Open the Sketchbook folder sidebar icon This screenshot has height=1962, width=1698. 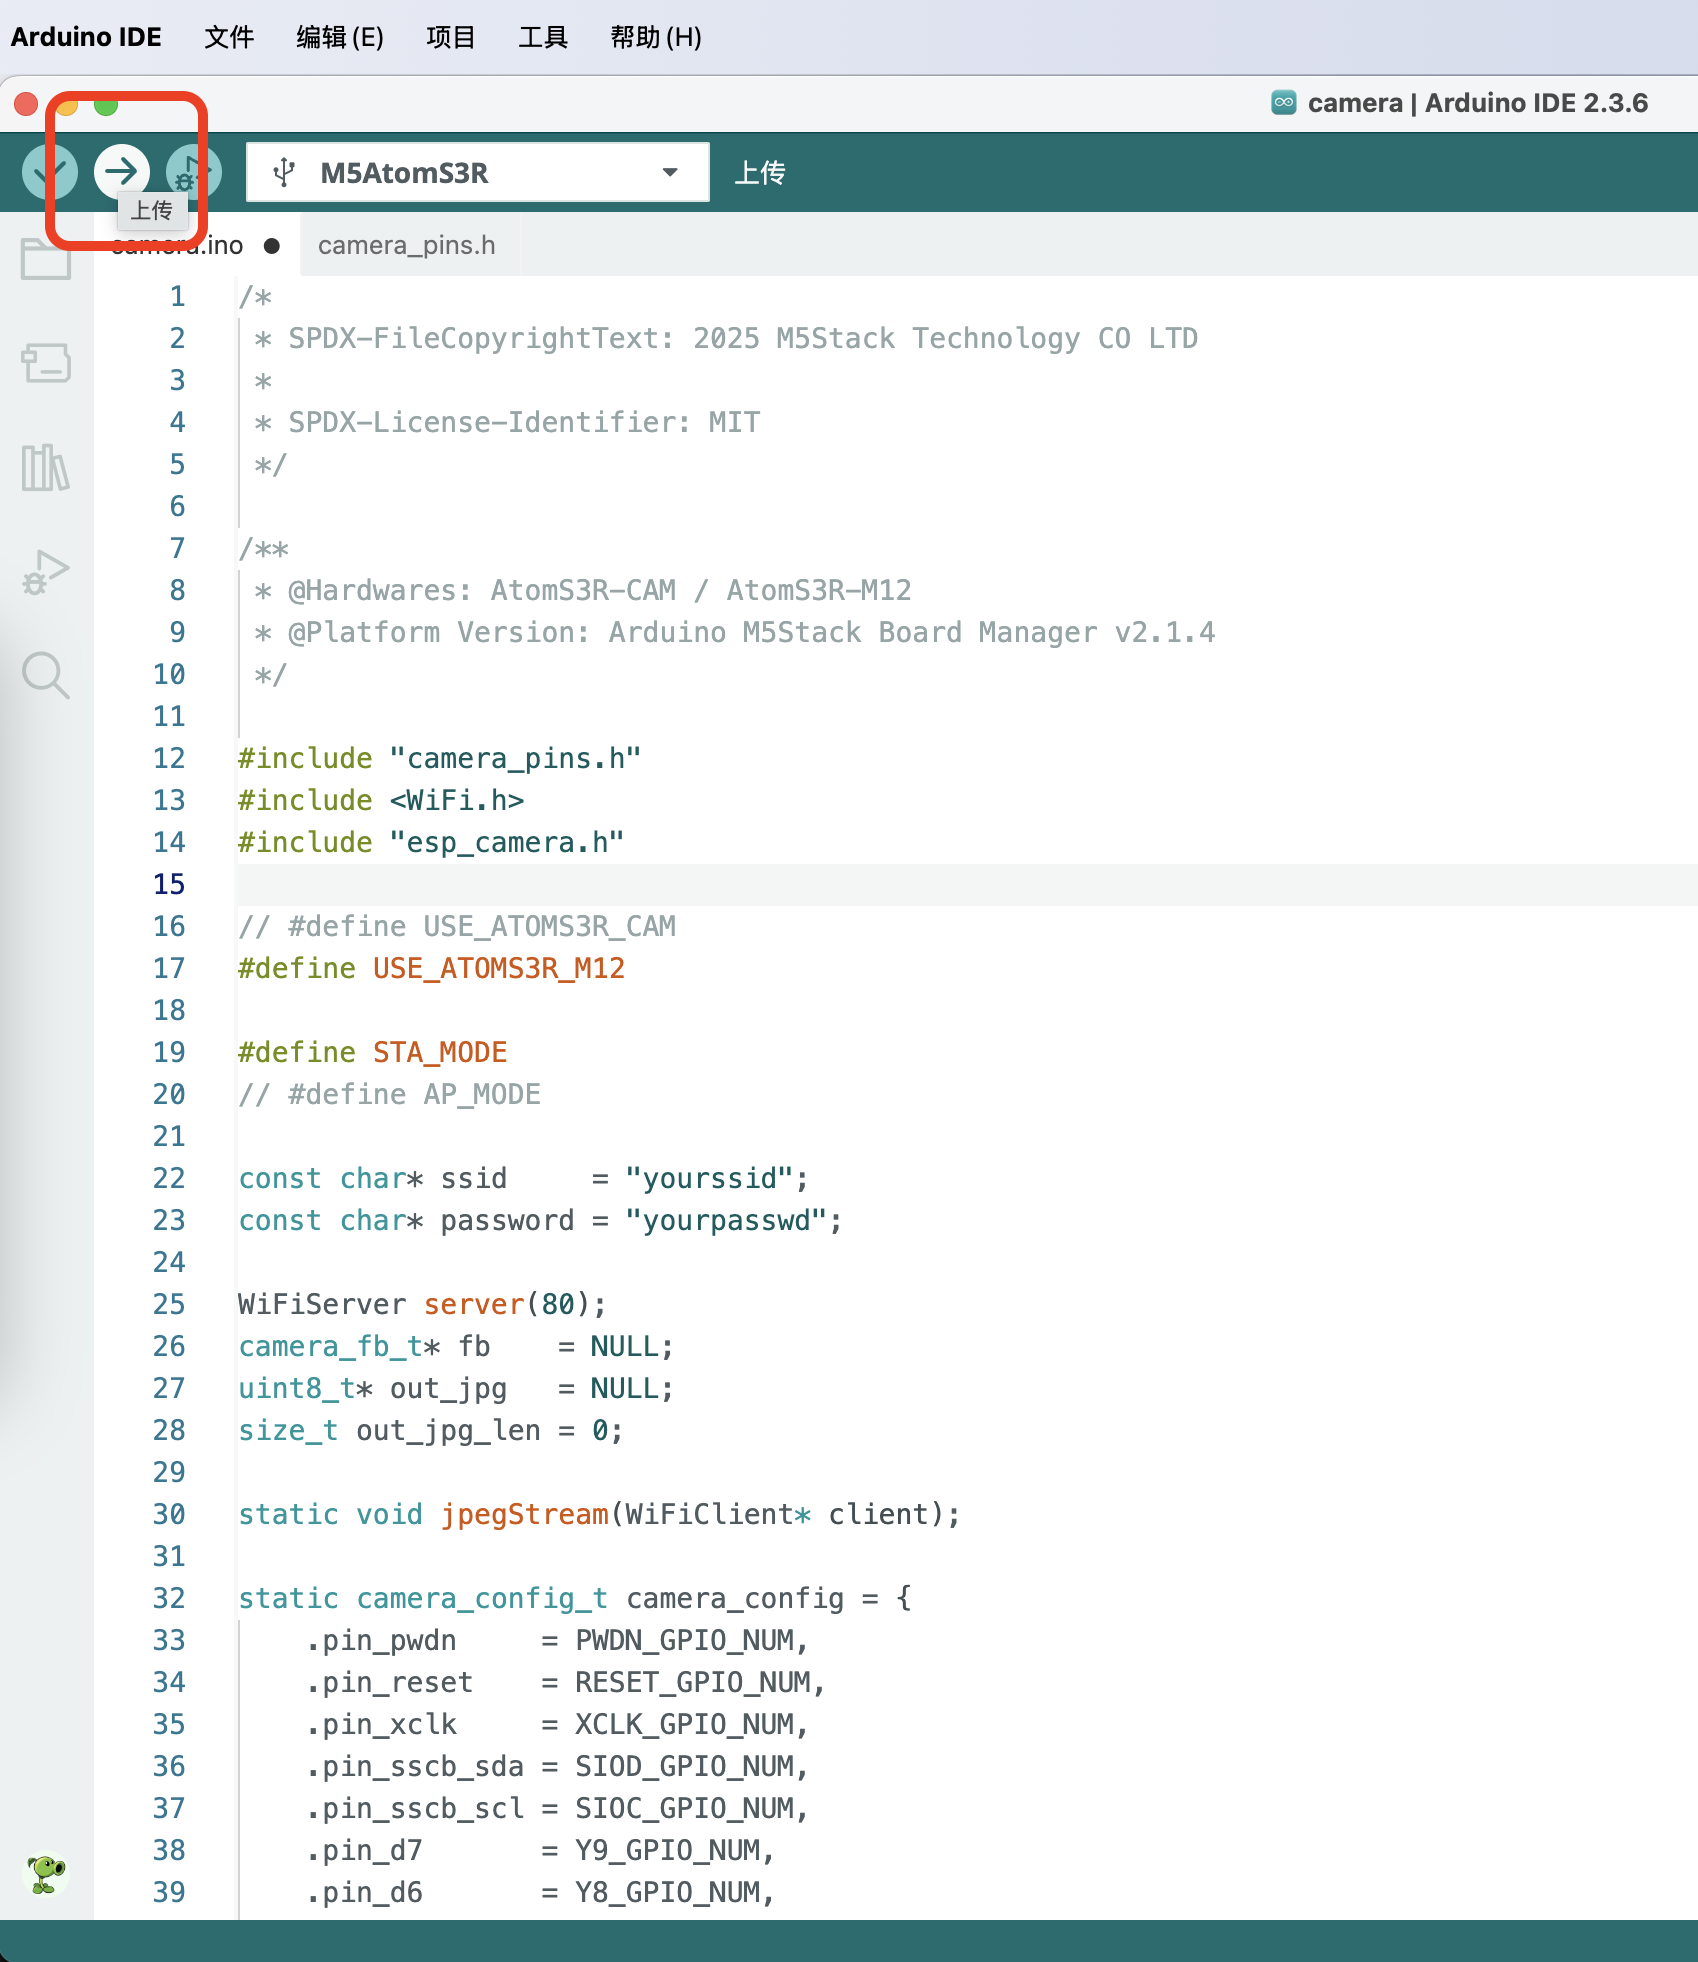[x=46, y=259]
